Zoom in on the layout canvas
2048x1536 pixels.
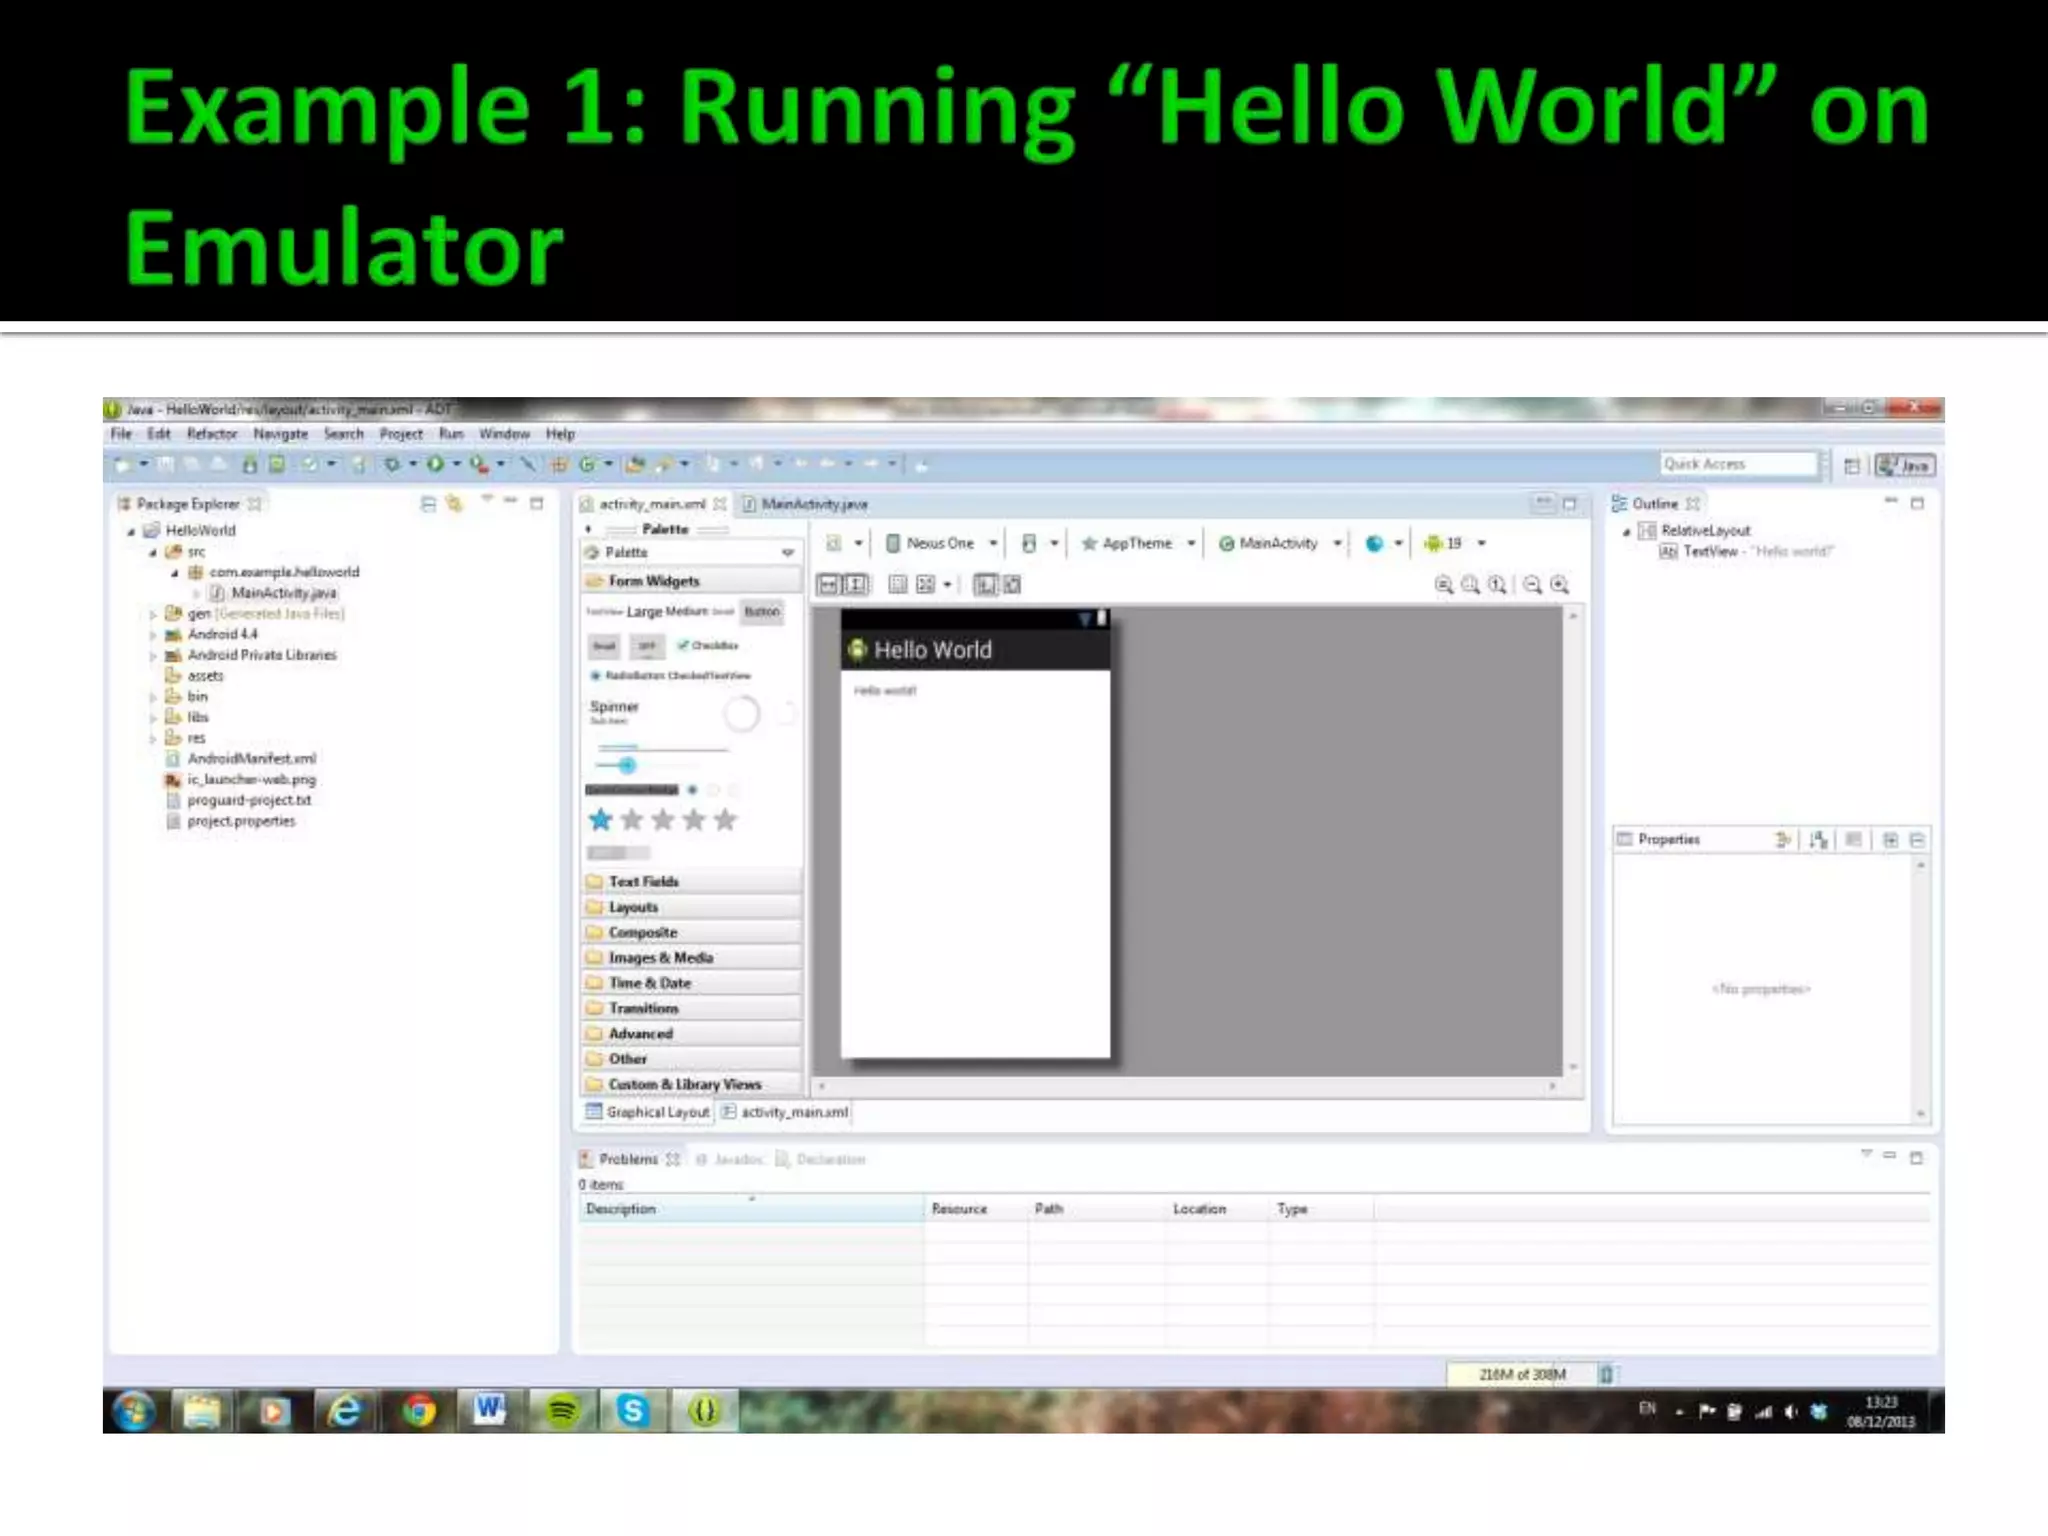point(1559,585)
